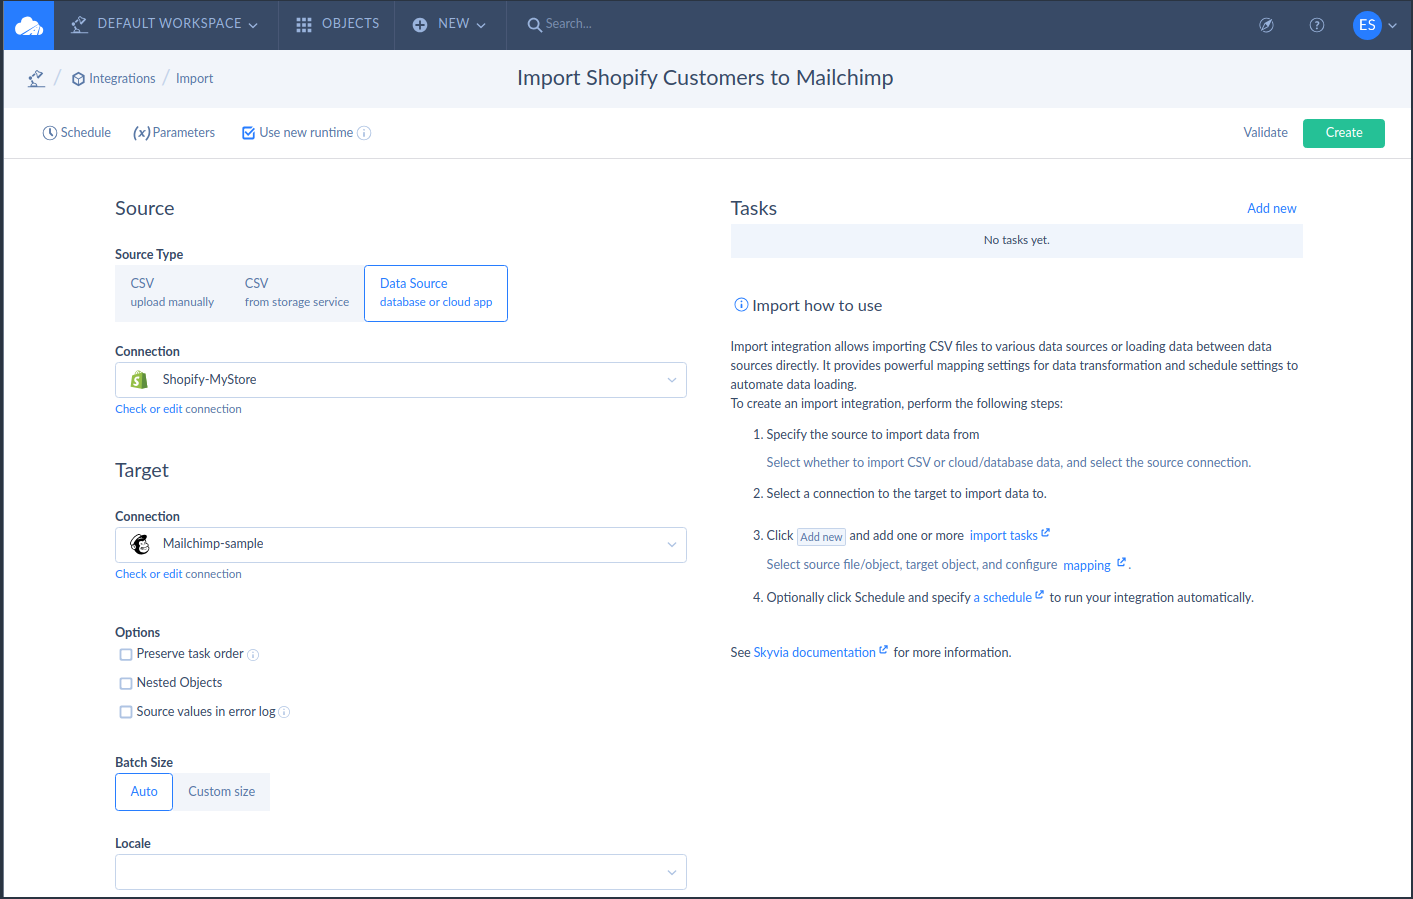Image resolution: width=1413 pixels, height=899 pixels.
Task: Click the Objects grid icon
Action: 304,24
